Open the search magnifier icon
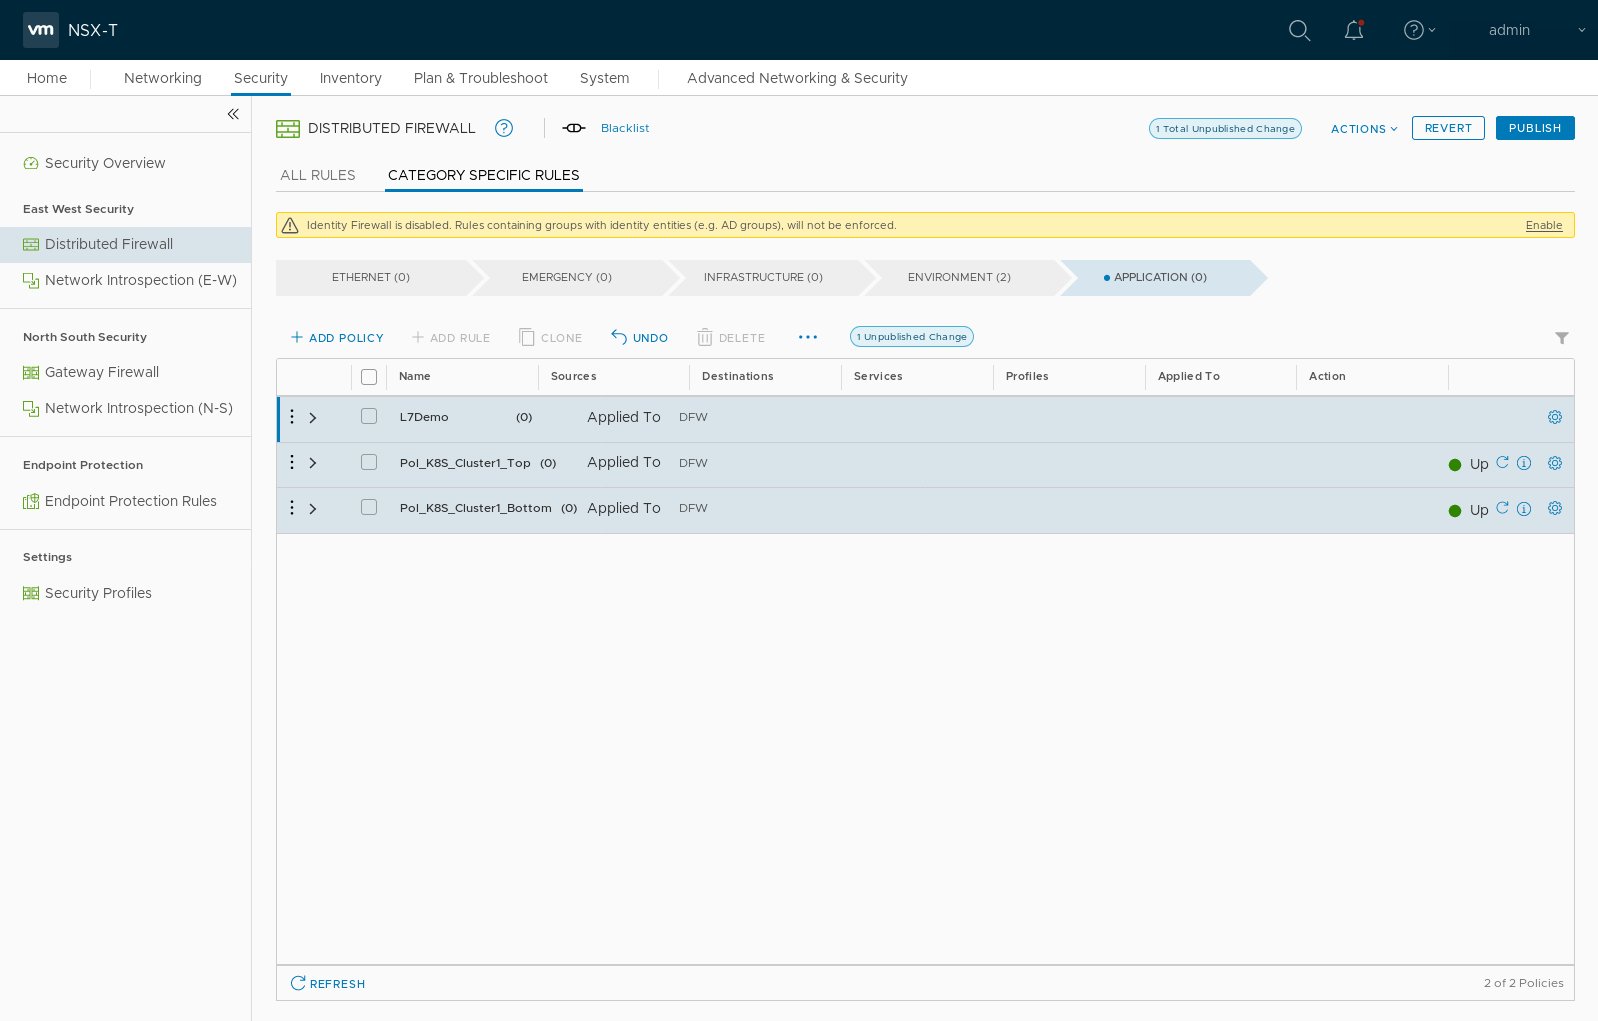The height and width of the screenshot is (1021, 1598). (x=1299, y=30)
